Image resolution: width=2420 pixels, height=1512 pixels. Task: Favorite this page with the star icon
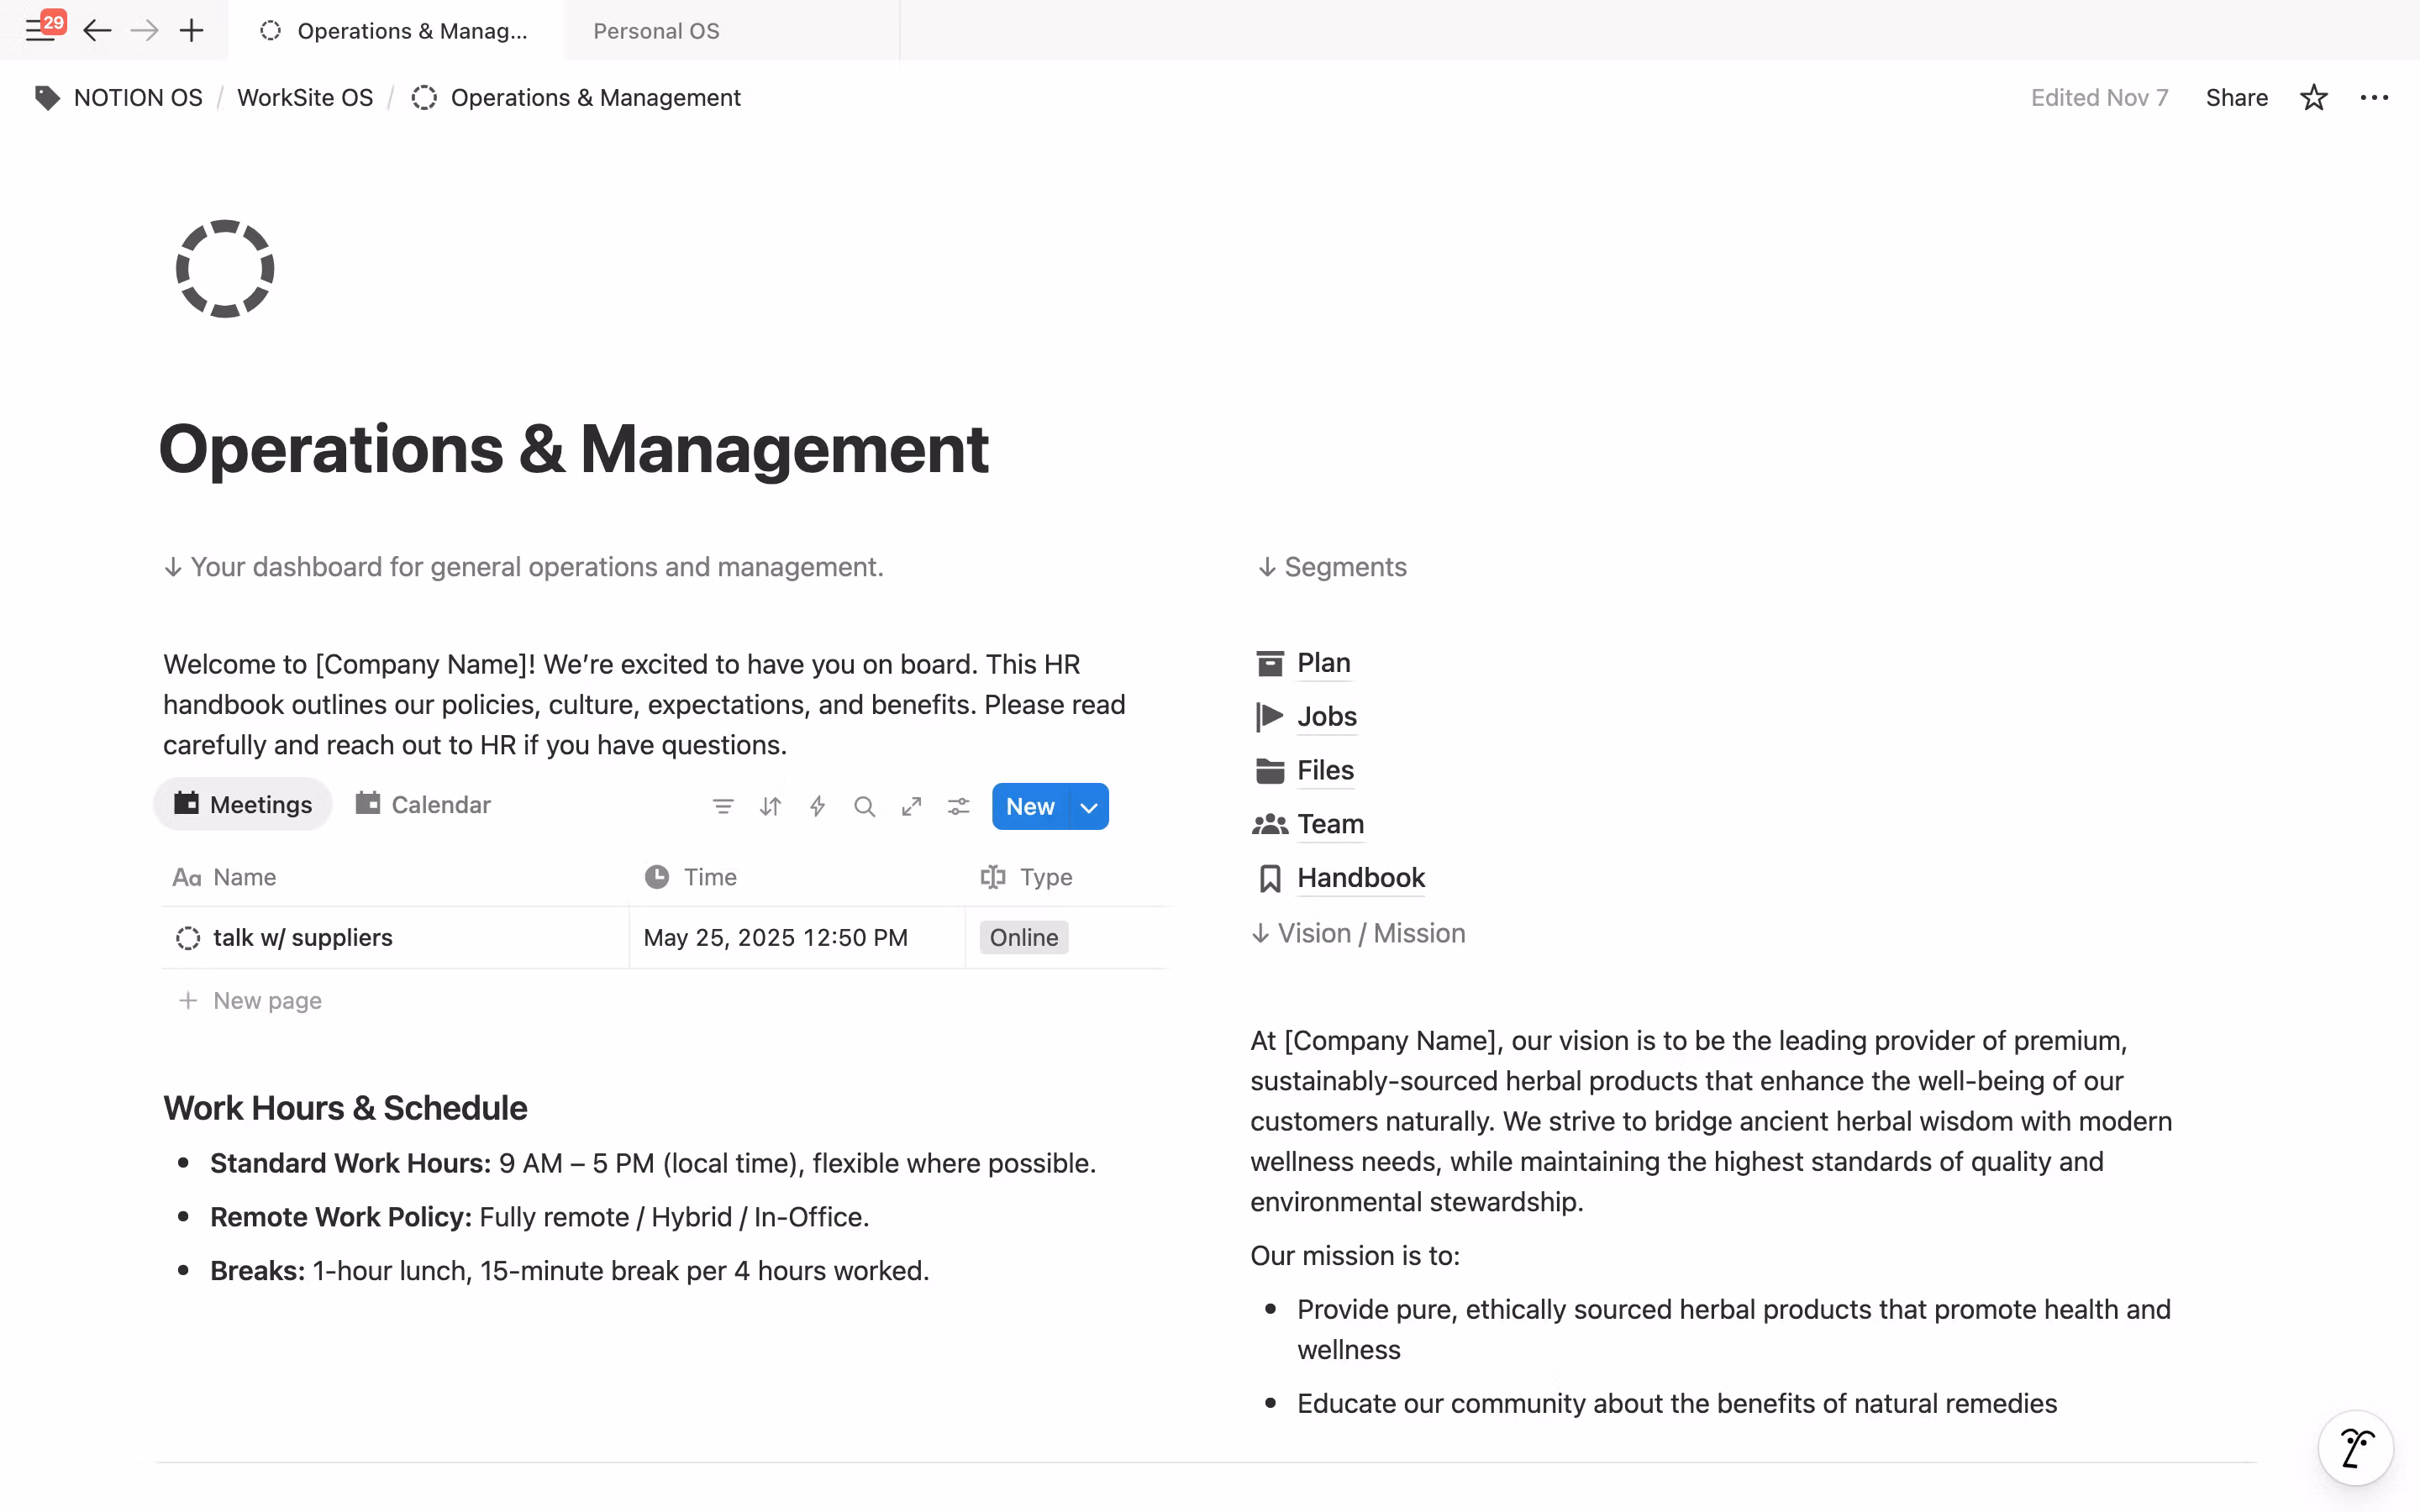click(2313, 97)
